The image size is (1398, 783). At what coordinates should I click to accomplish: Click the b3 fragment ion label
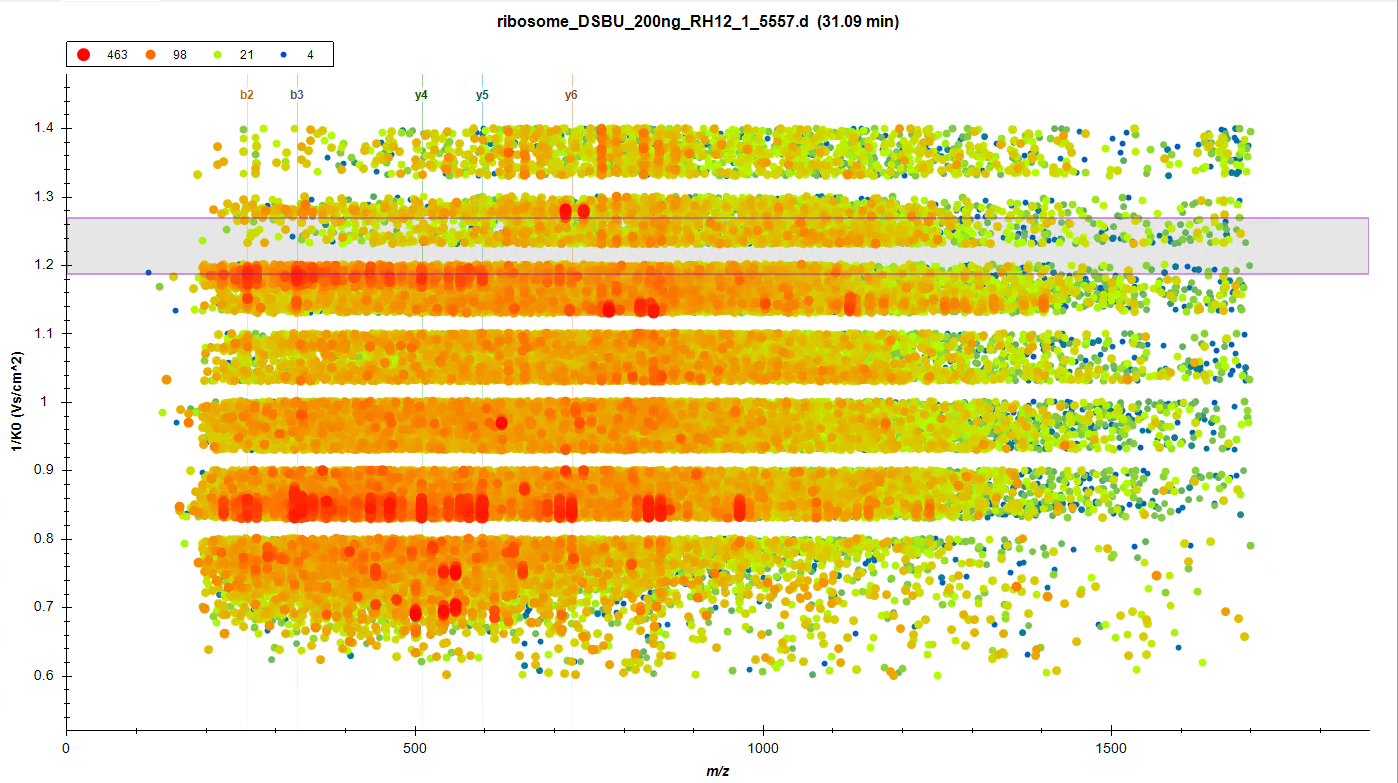297,95
